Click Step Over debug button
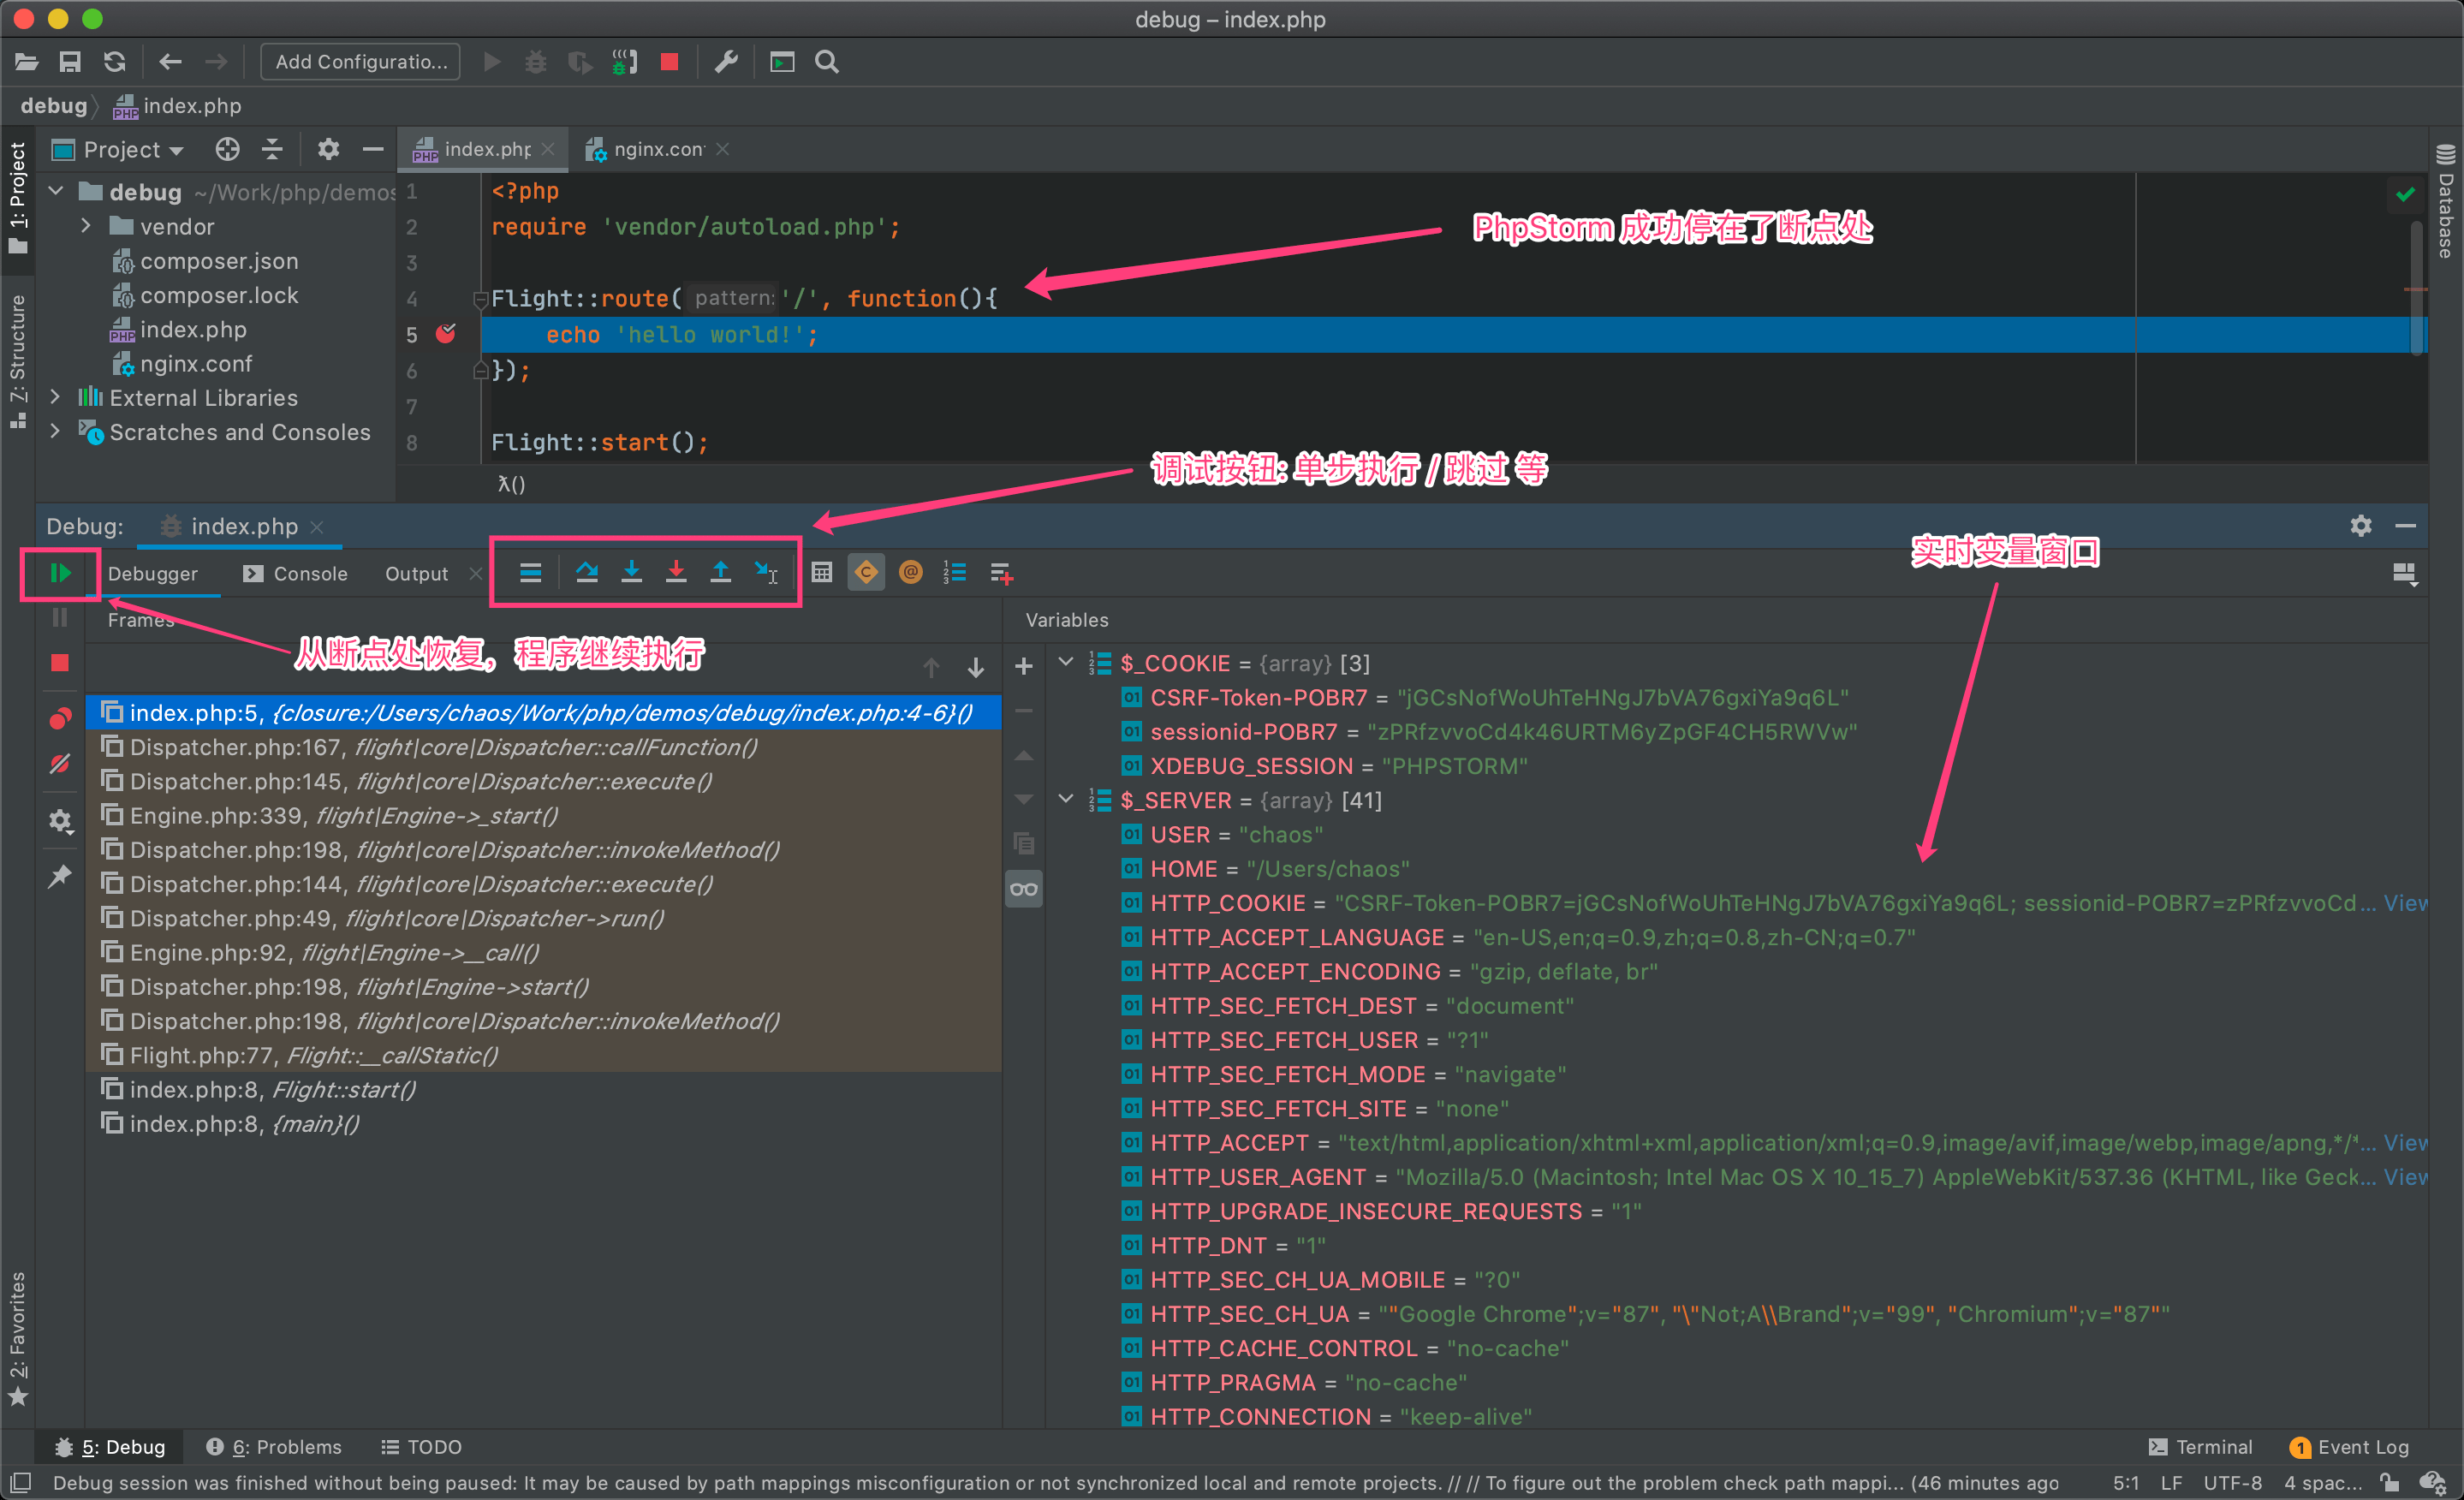Screen dimensions: 2464x1500 pyautogui.click(x=587, y=573)
